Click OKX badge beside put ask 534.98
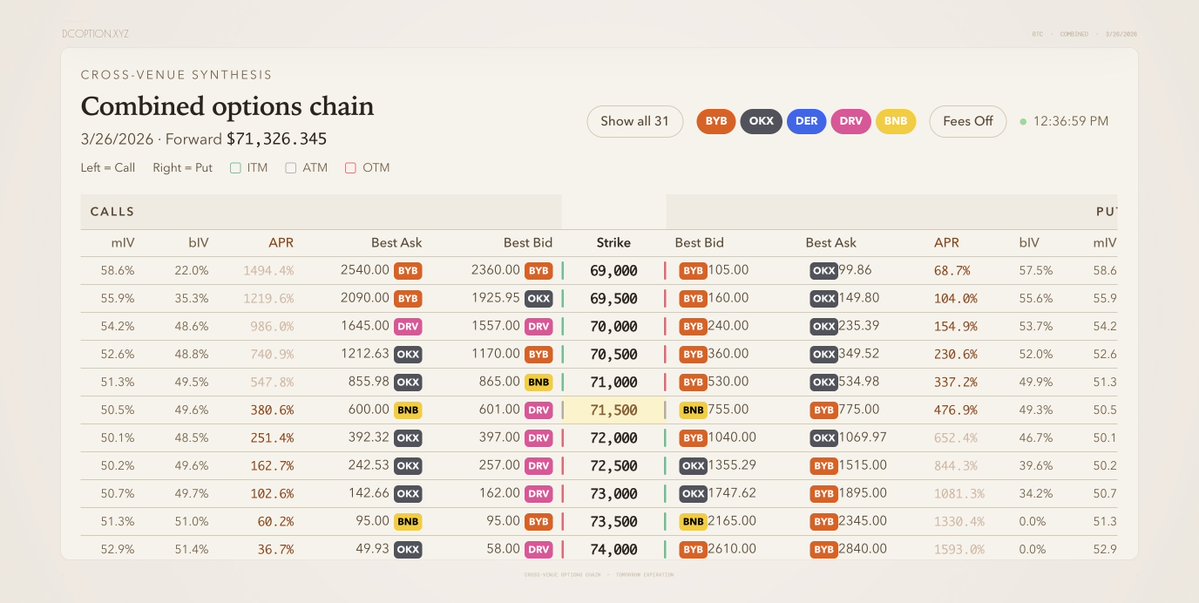The height and width of the screenshot is (603, 1199). tap(824, 382)
